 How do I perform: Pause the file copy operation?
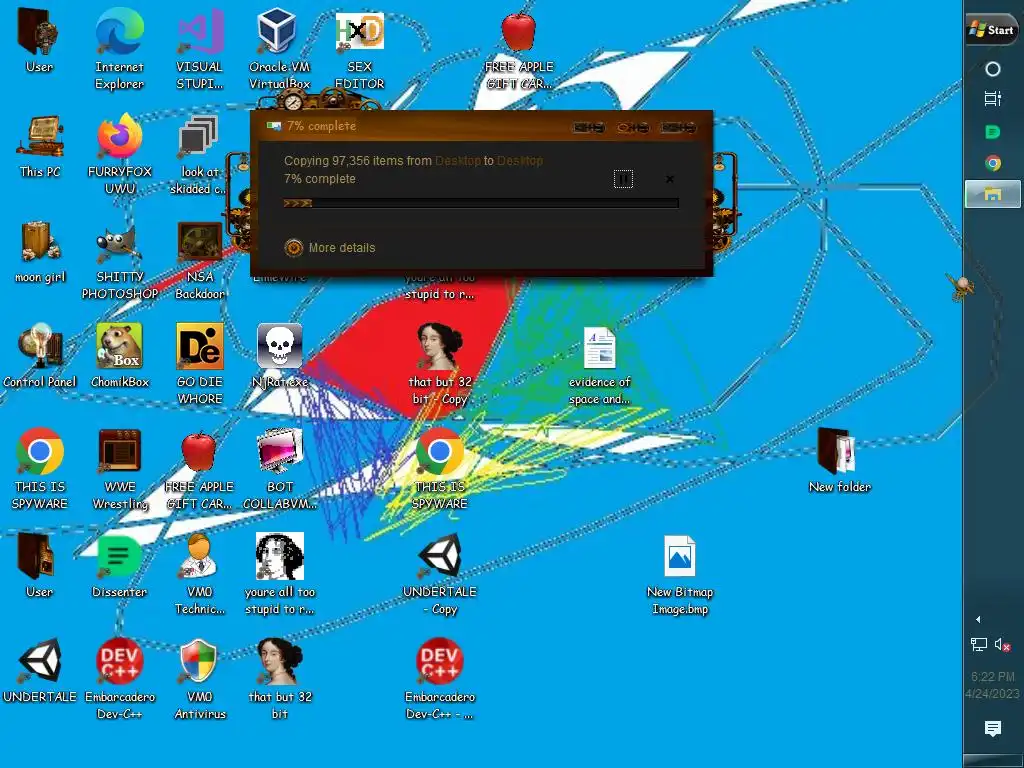click(623, 179)
